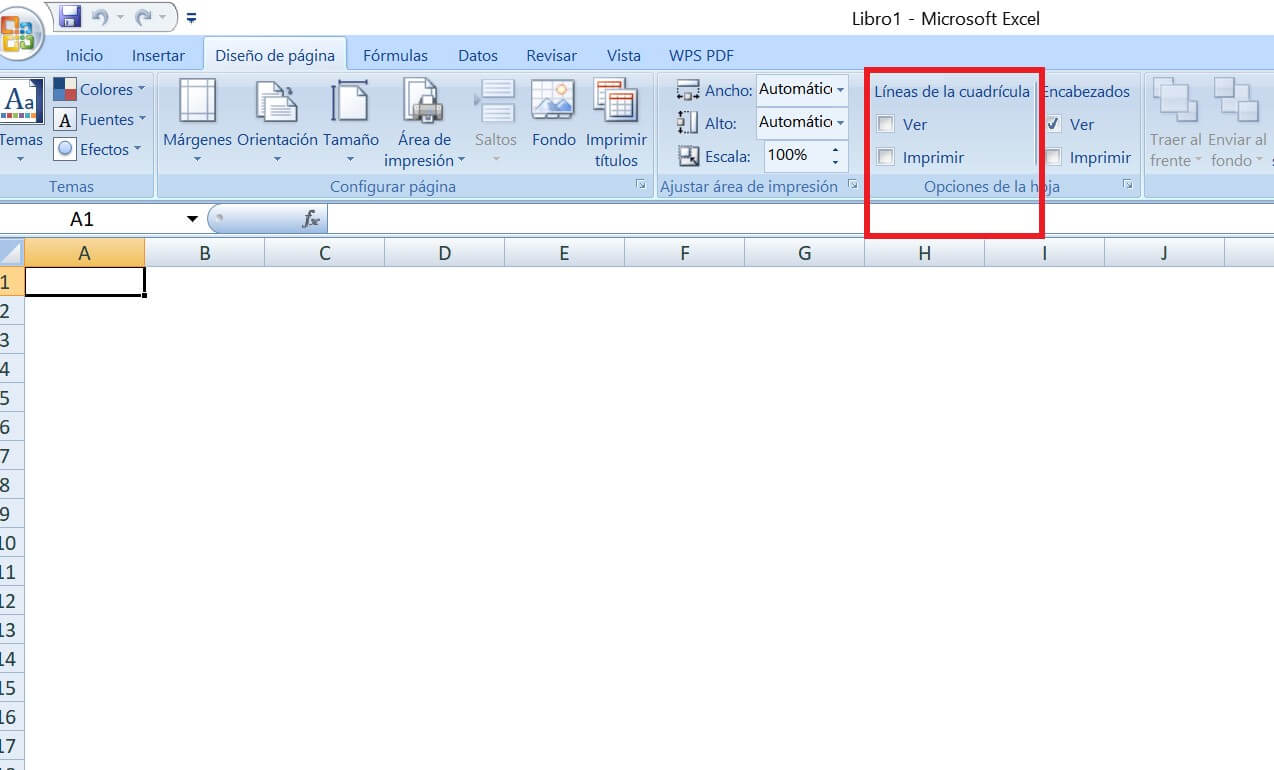
Task: Switch to the WPS PDF tab
Action: click(701, 56)
